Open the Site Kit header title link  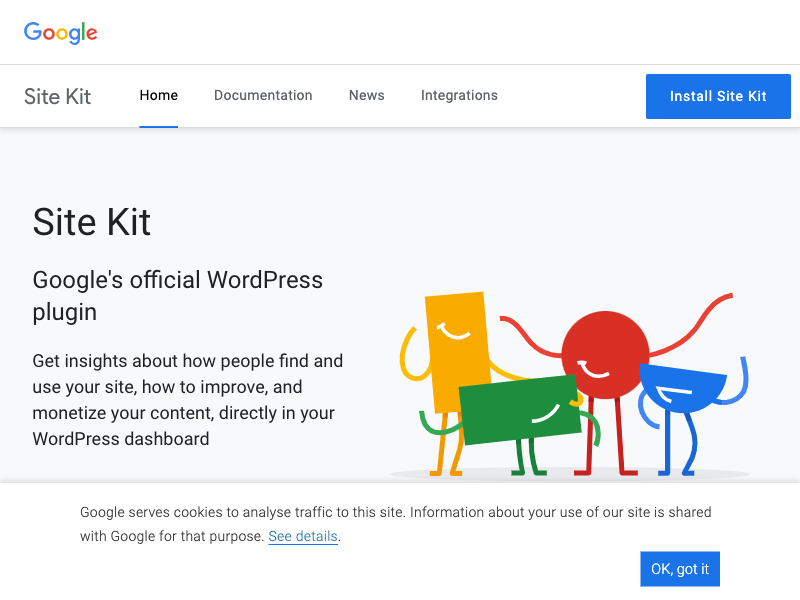[x=57, y=96]
